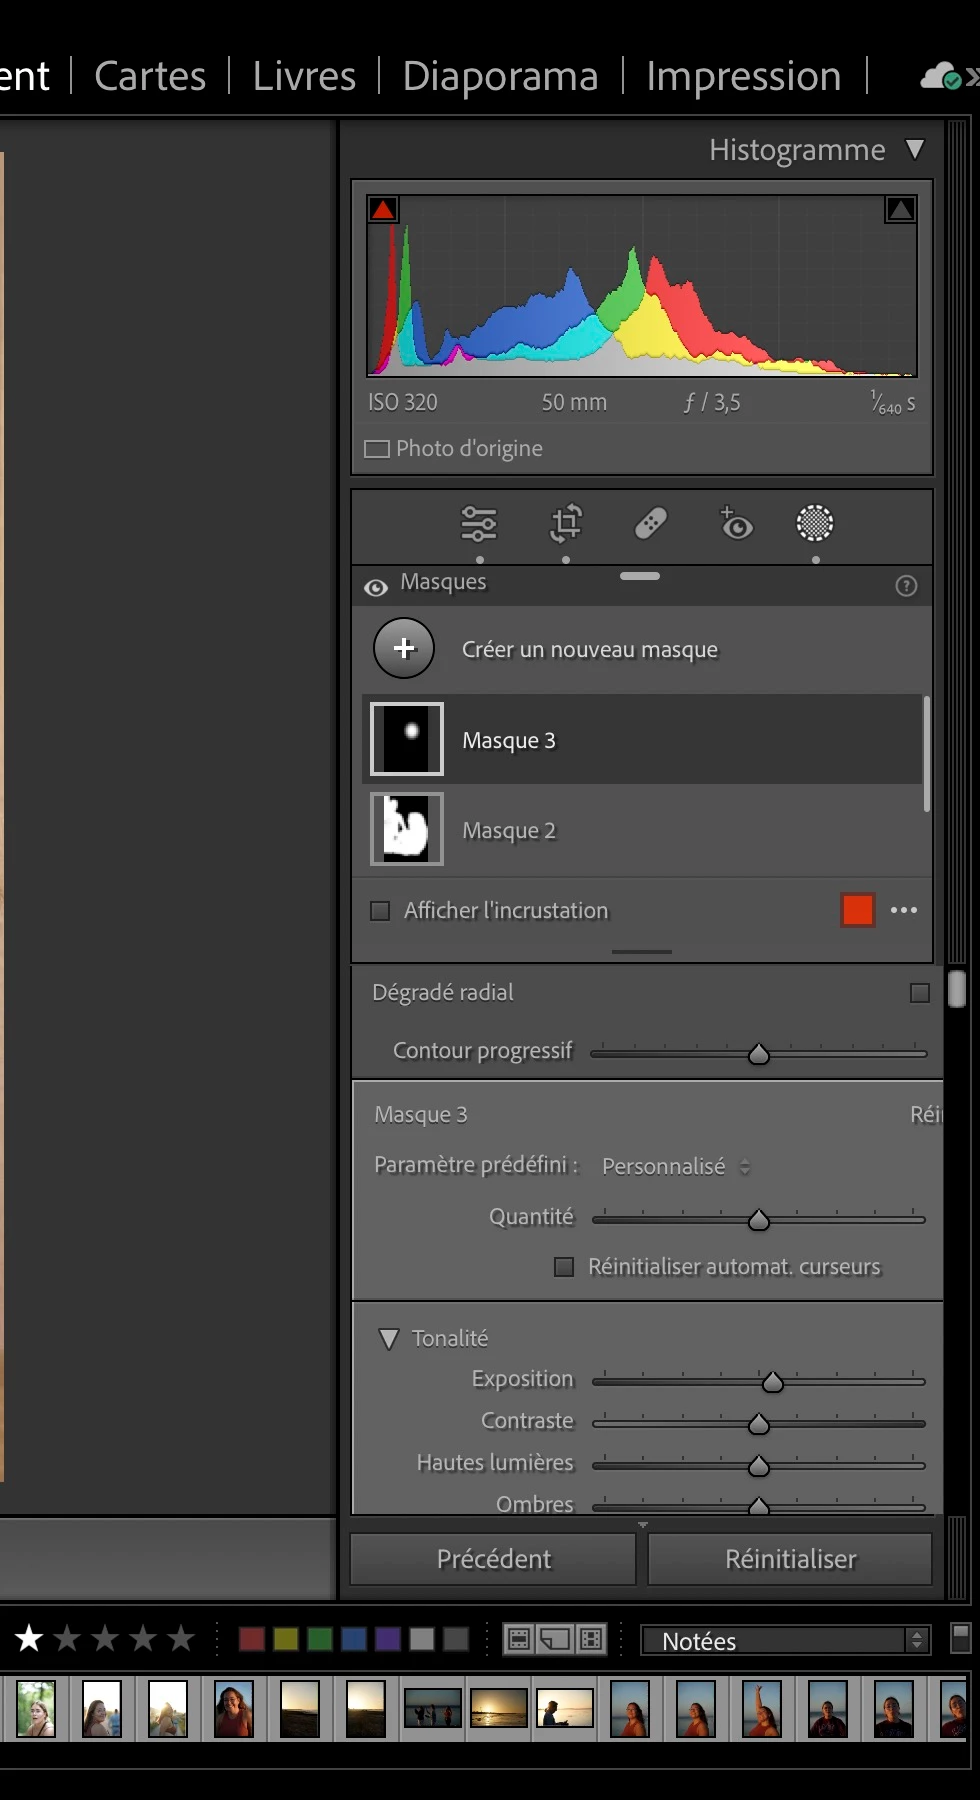Filter by red color label
Image resolution: width=980 pixels, height=1800 pixels.
click(252, 1639)
